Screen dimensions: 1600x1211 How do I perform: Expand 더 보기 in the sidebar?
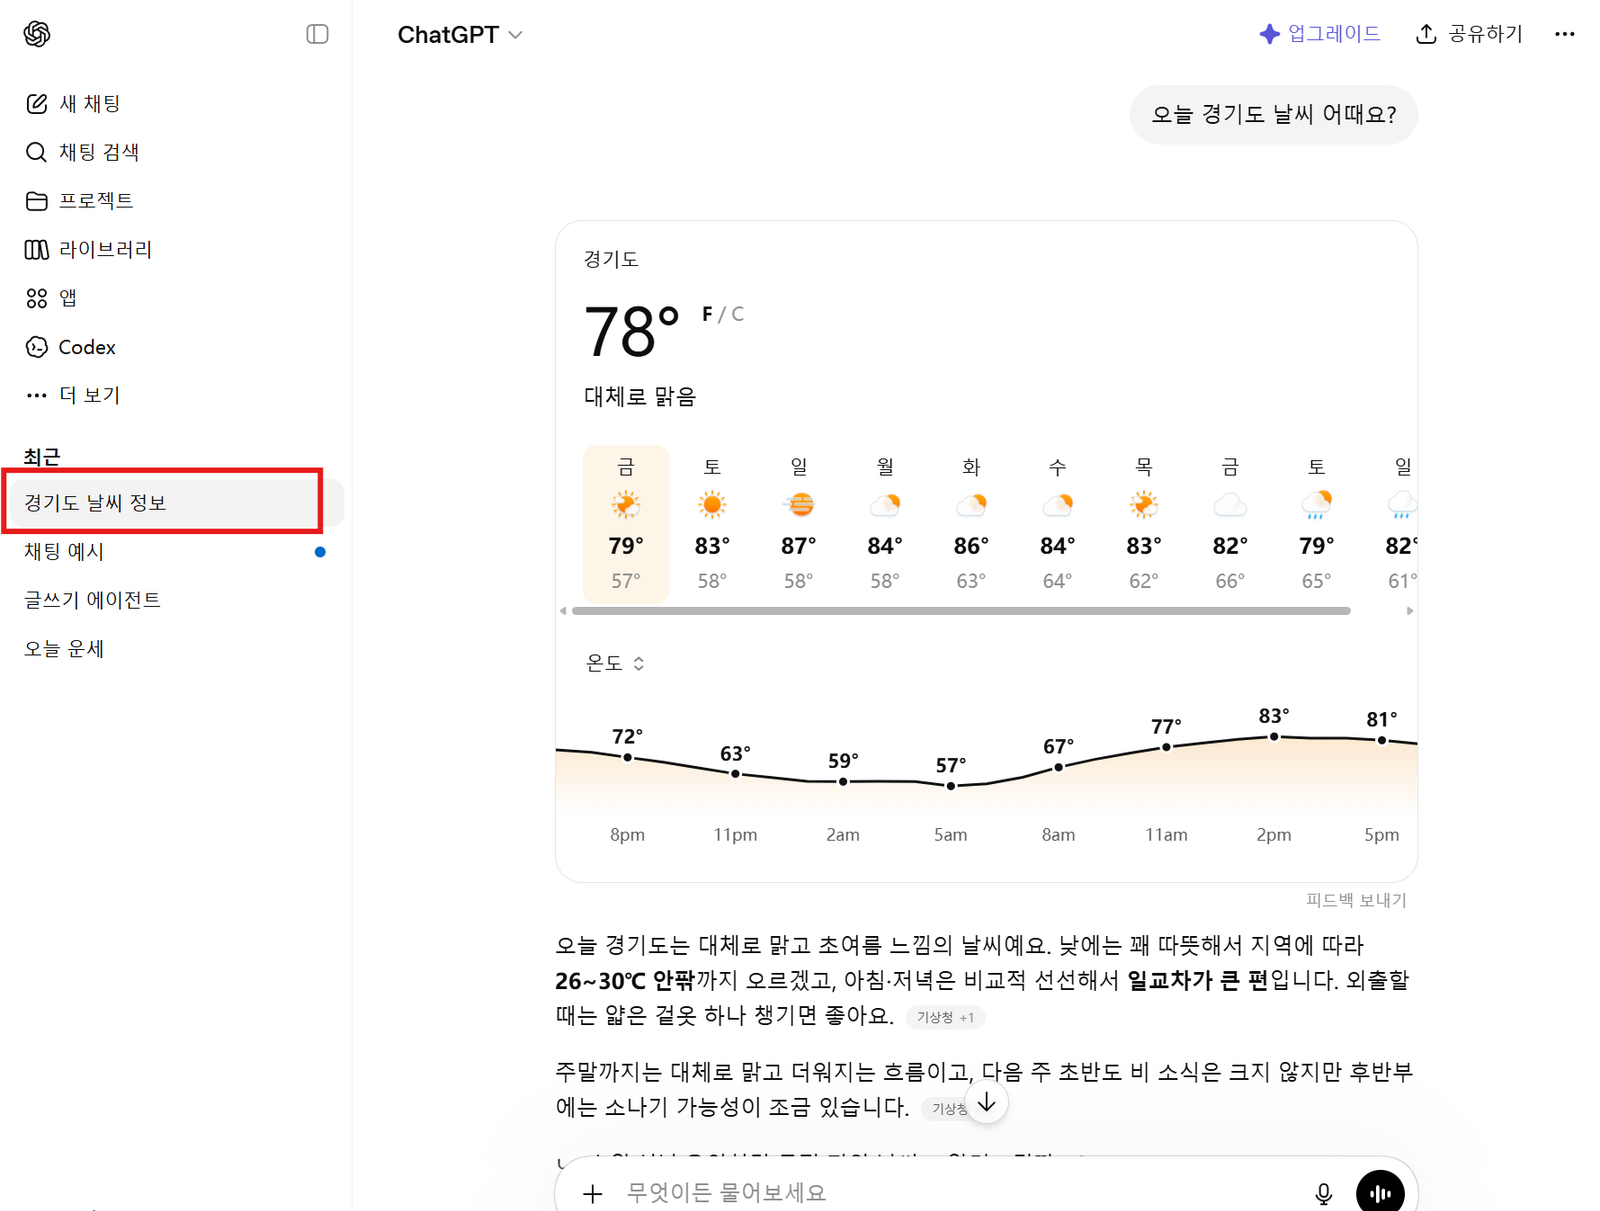pyautogui.click(x=72, y=395)
